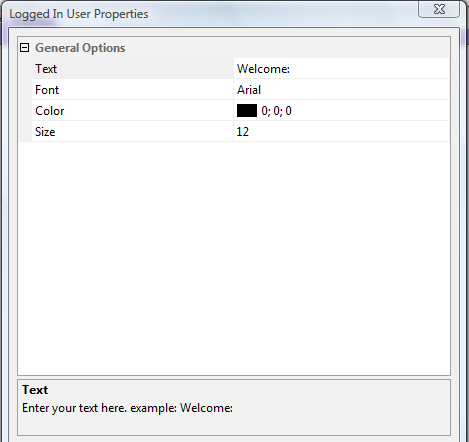469x442 pixels.
Task: Click left margin strip beside Text row
Action: (x=25, y=69)
